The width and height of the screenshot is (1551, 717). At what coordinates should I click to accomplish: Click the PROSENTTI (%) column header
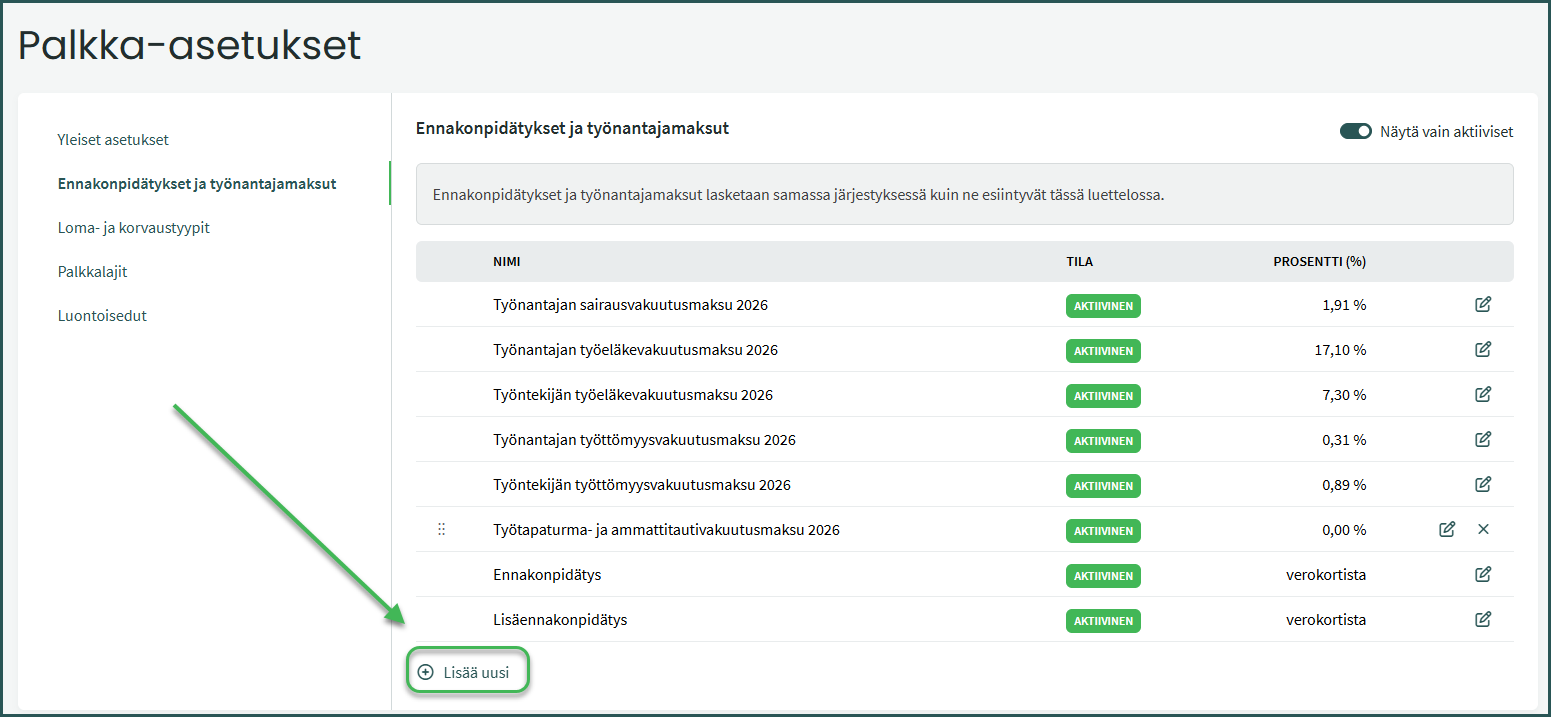pyautogui.click(x=1319, y=262)
